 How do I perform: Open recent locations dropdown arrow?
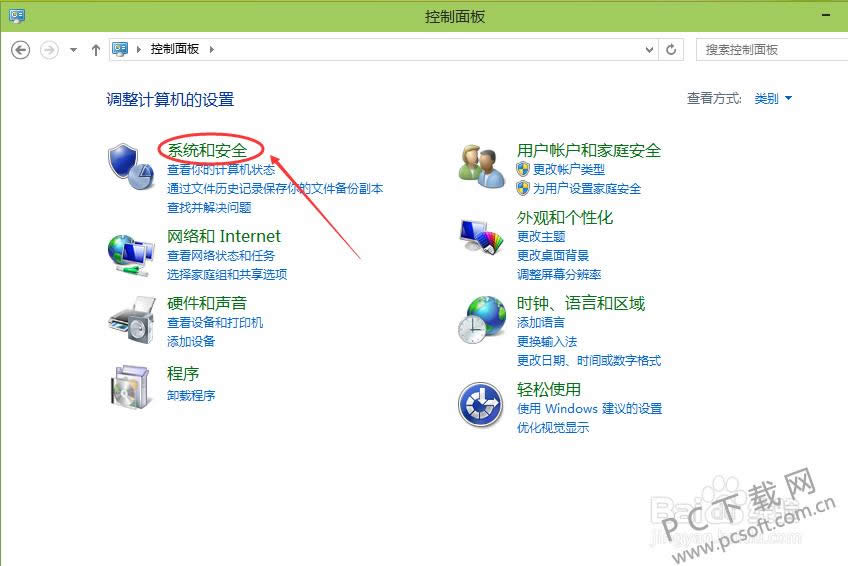(x=74, y=49)
